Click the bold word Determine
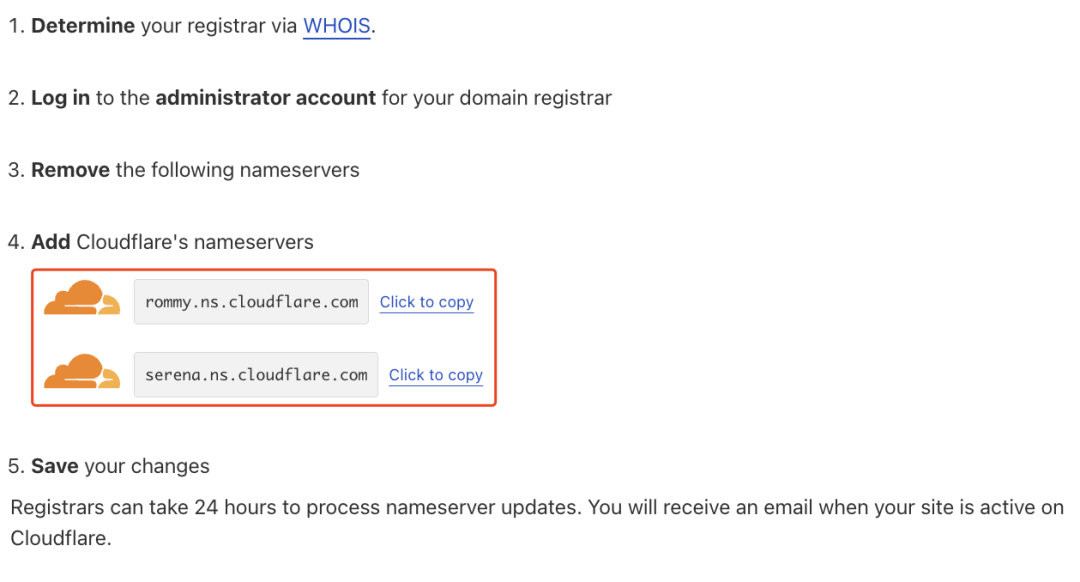Screen dimensions: 1080x582 83,26
